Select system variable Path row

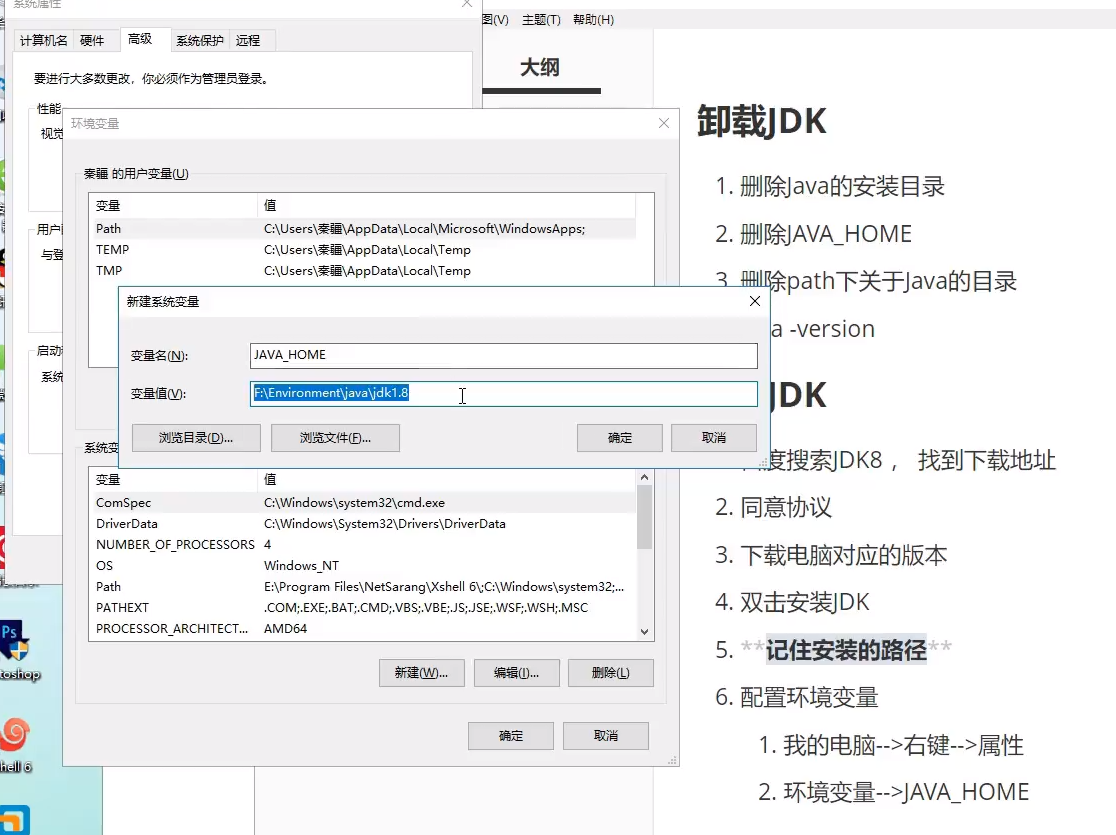[x=364, y=587]
